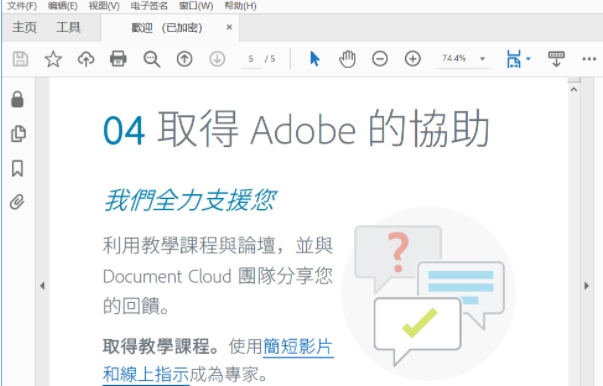This screenshot has height=386, width=603.
Task: Open the security lock panel
Action: coord(17,99)
